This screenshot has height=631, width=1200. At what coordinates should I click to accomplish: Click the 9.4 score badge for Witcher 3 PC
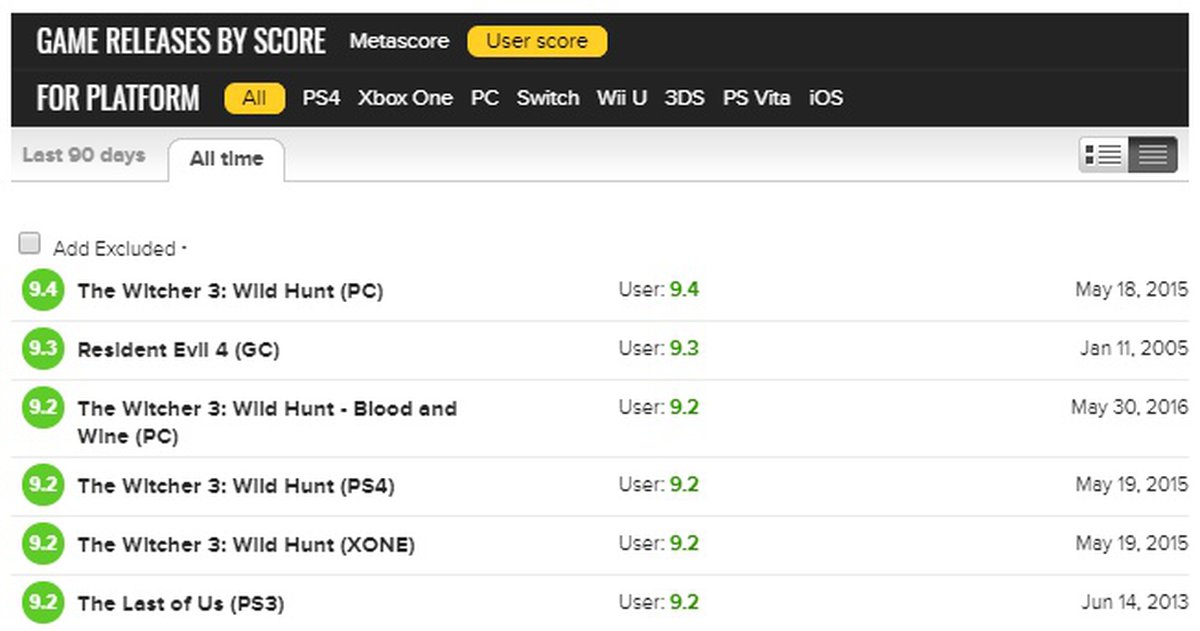point(42,291)
